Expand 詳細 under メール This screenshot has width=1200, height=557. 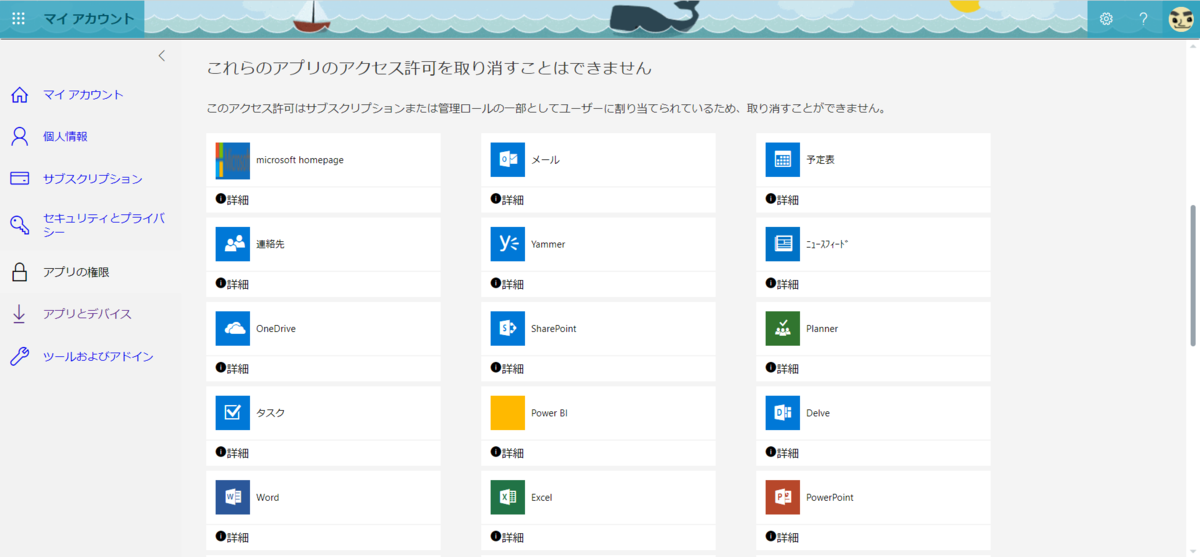[x=508, y=200]
